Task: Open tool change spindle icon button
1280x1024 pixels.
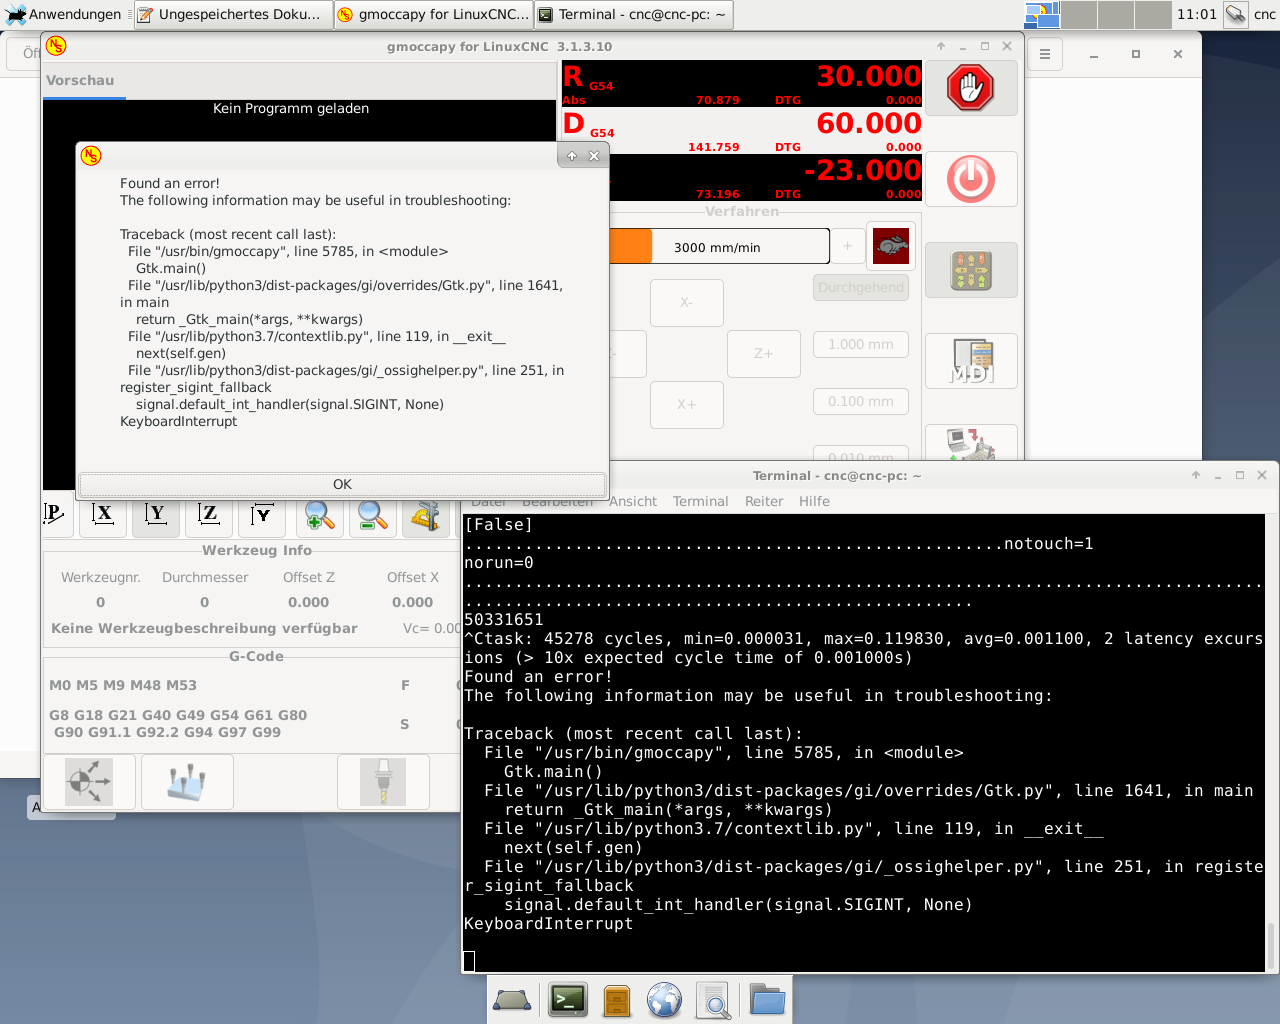Action: (383, 781)
